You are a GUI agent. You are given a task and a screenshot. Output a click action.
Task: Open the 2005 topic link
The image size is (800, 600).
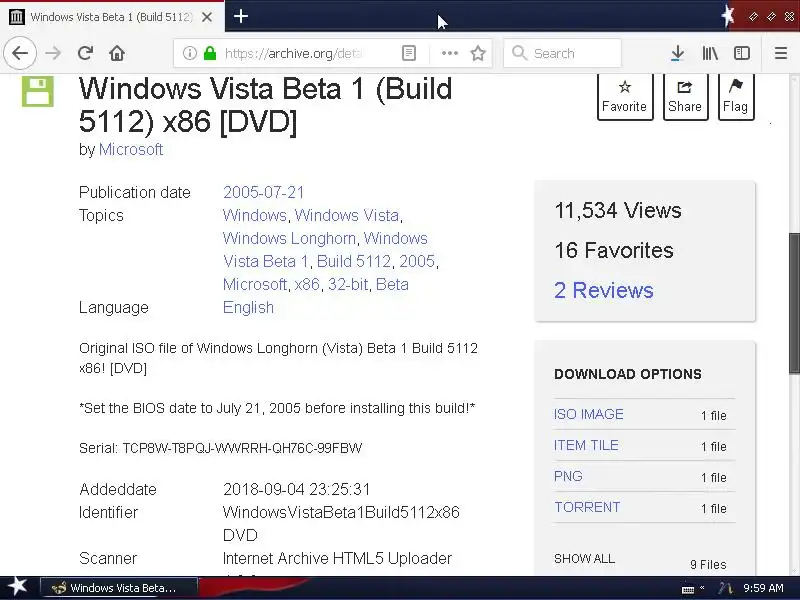[417, 261]
